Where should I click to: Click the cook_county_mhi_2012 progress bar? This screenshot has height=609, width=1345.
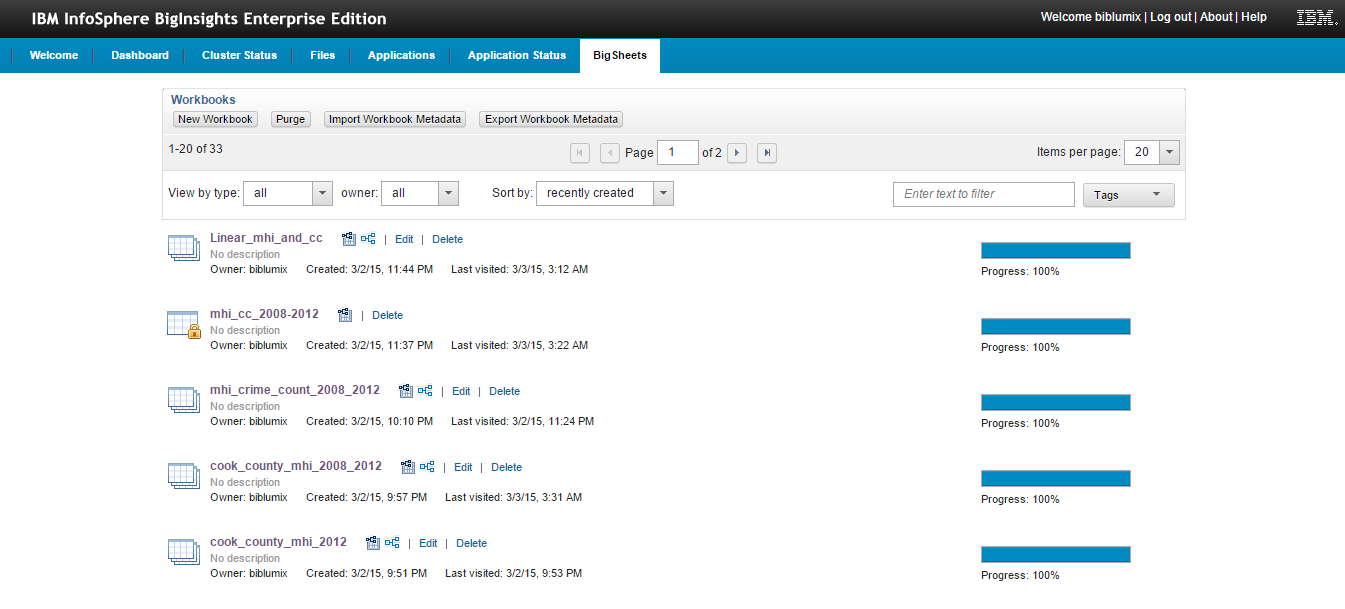[x=1056, y=555]
